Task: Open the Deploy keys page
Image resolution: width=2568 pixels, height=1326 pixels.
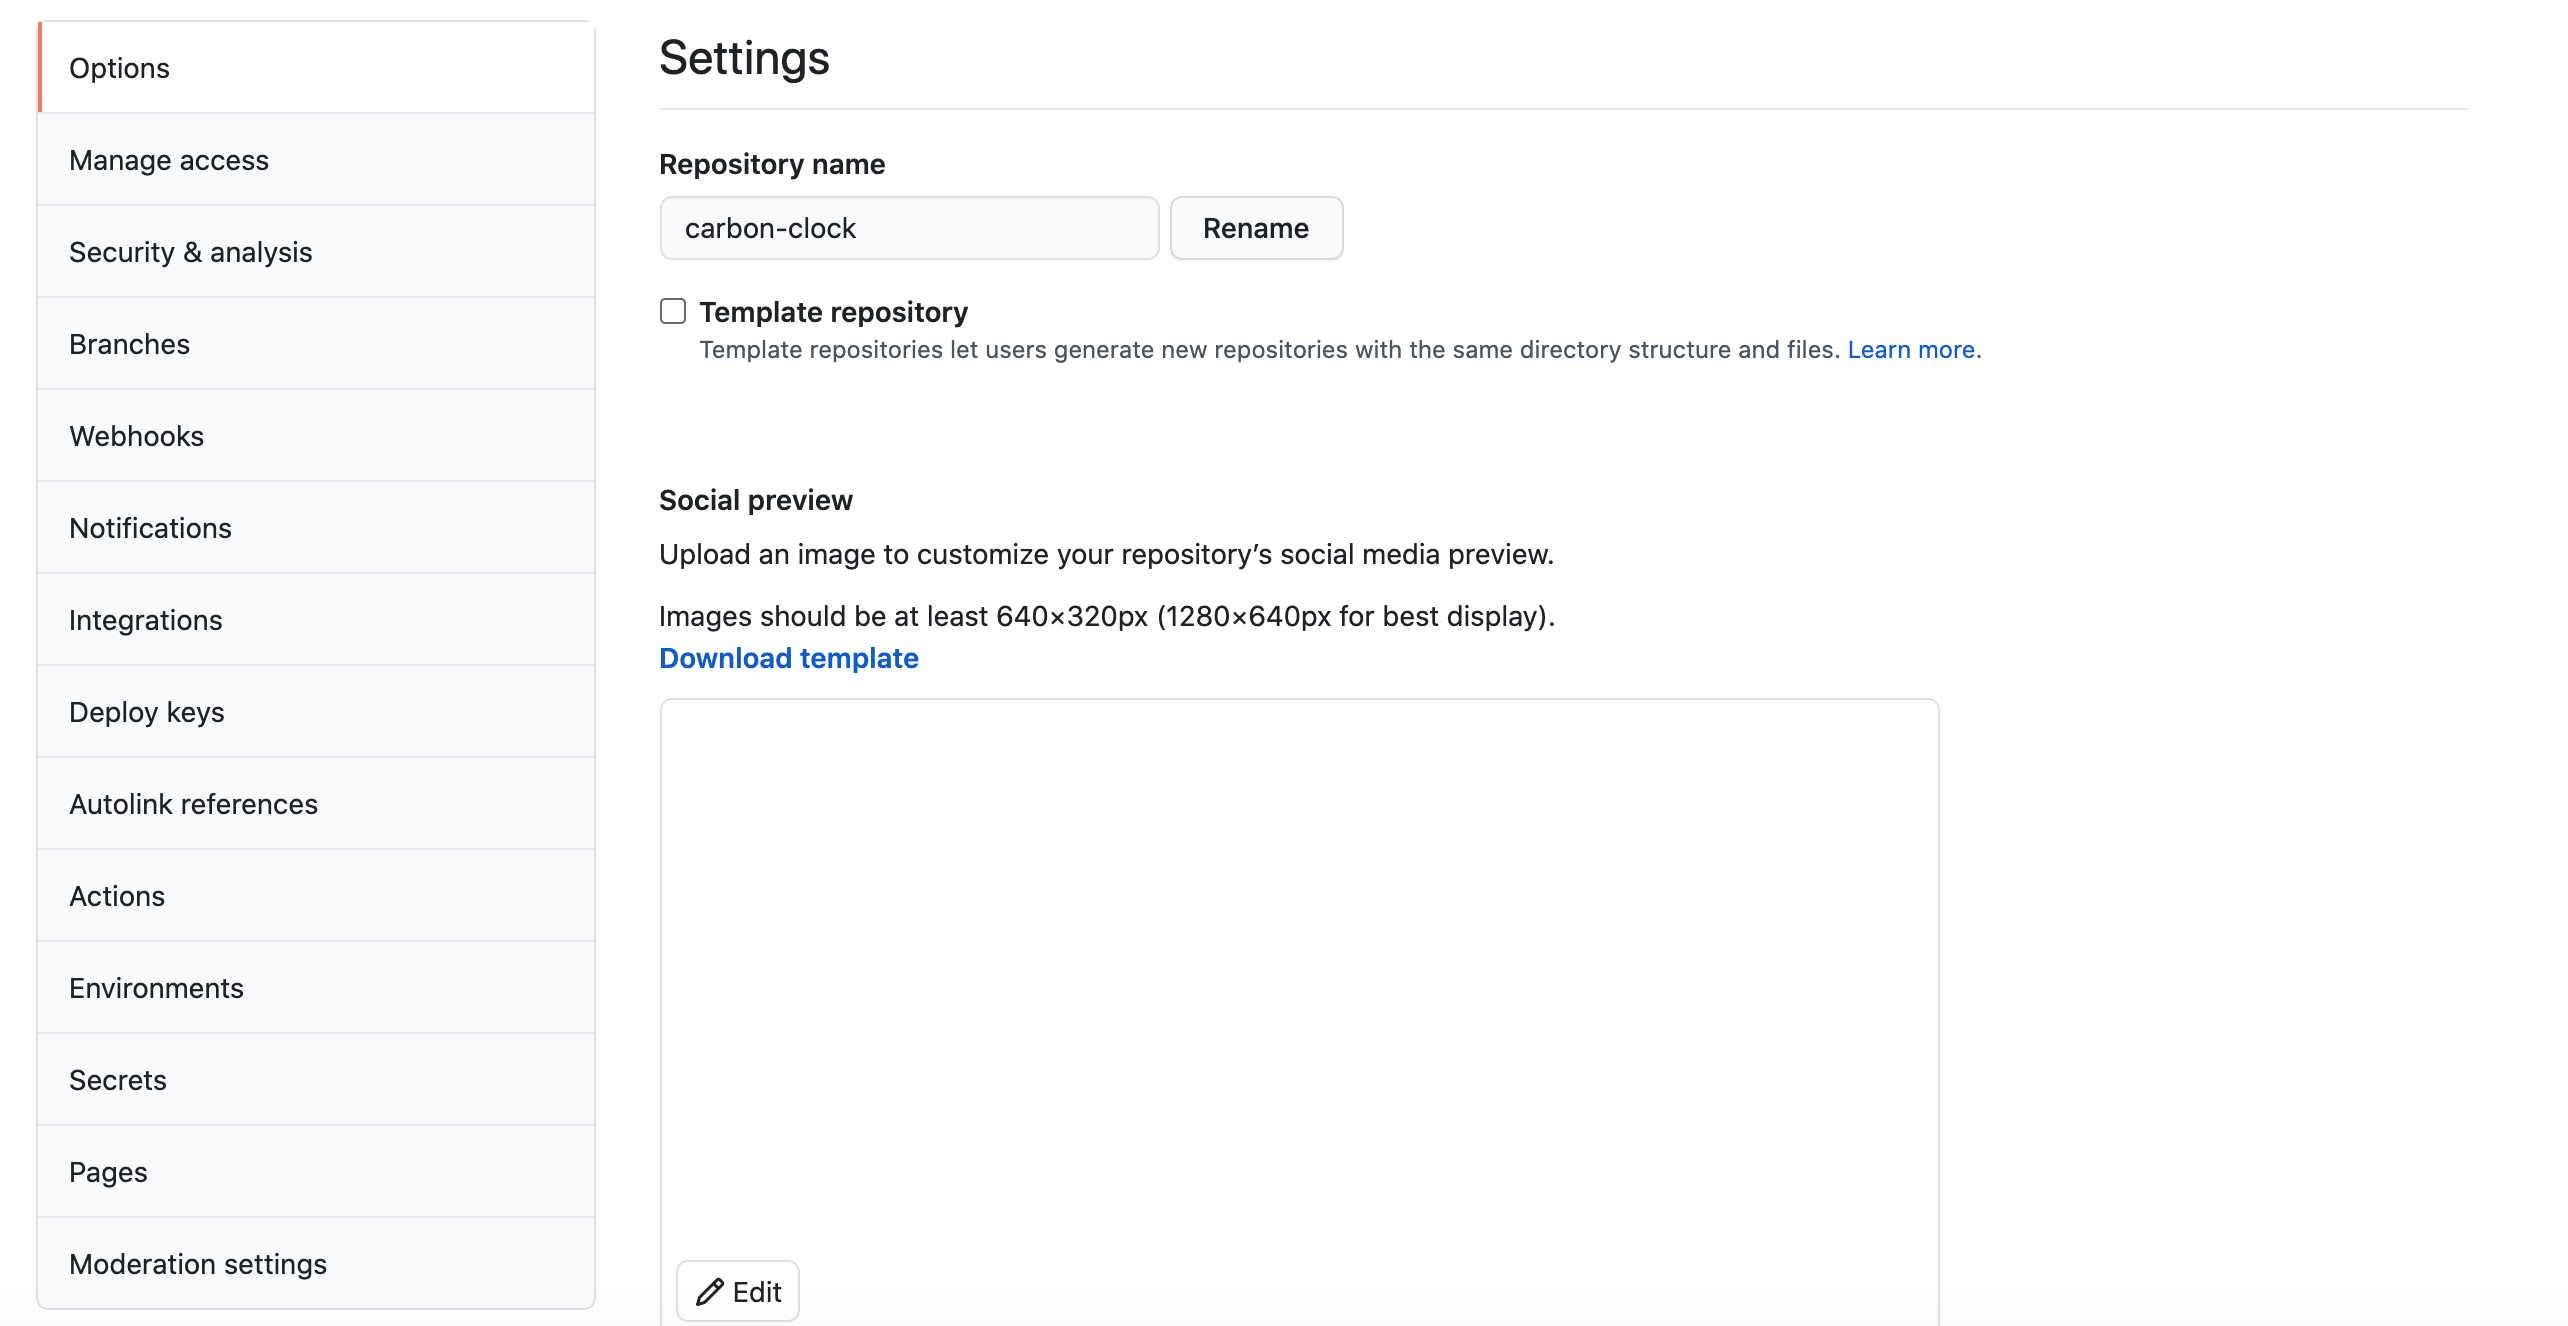Action: point(146,712)
